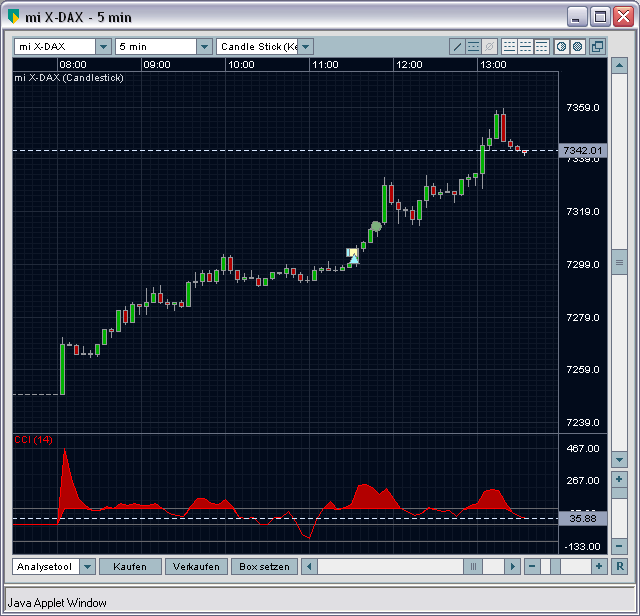Close the mi X-DAX window
Viewport: 640px width, 616px height.
(x=623, y=17)
